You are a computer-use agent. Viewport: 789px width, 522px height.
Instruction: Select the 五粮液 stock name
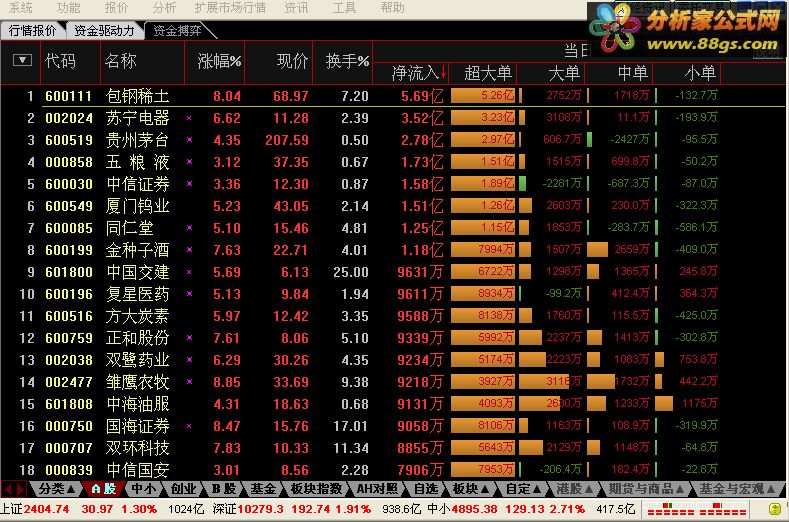[137, 162]
